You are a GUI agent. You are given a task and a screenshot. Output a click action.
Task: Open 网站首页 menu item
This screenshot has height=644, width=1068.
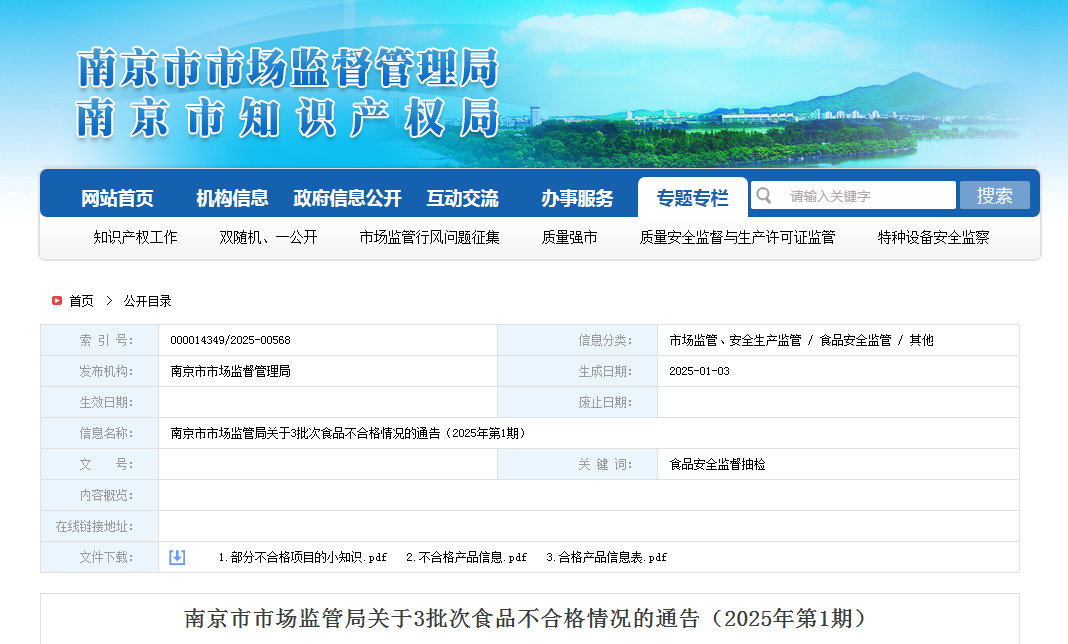pos(117,198)
